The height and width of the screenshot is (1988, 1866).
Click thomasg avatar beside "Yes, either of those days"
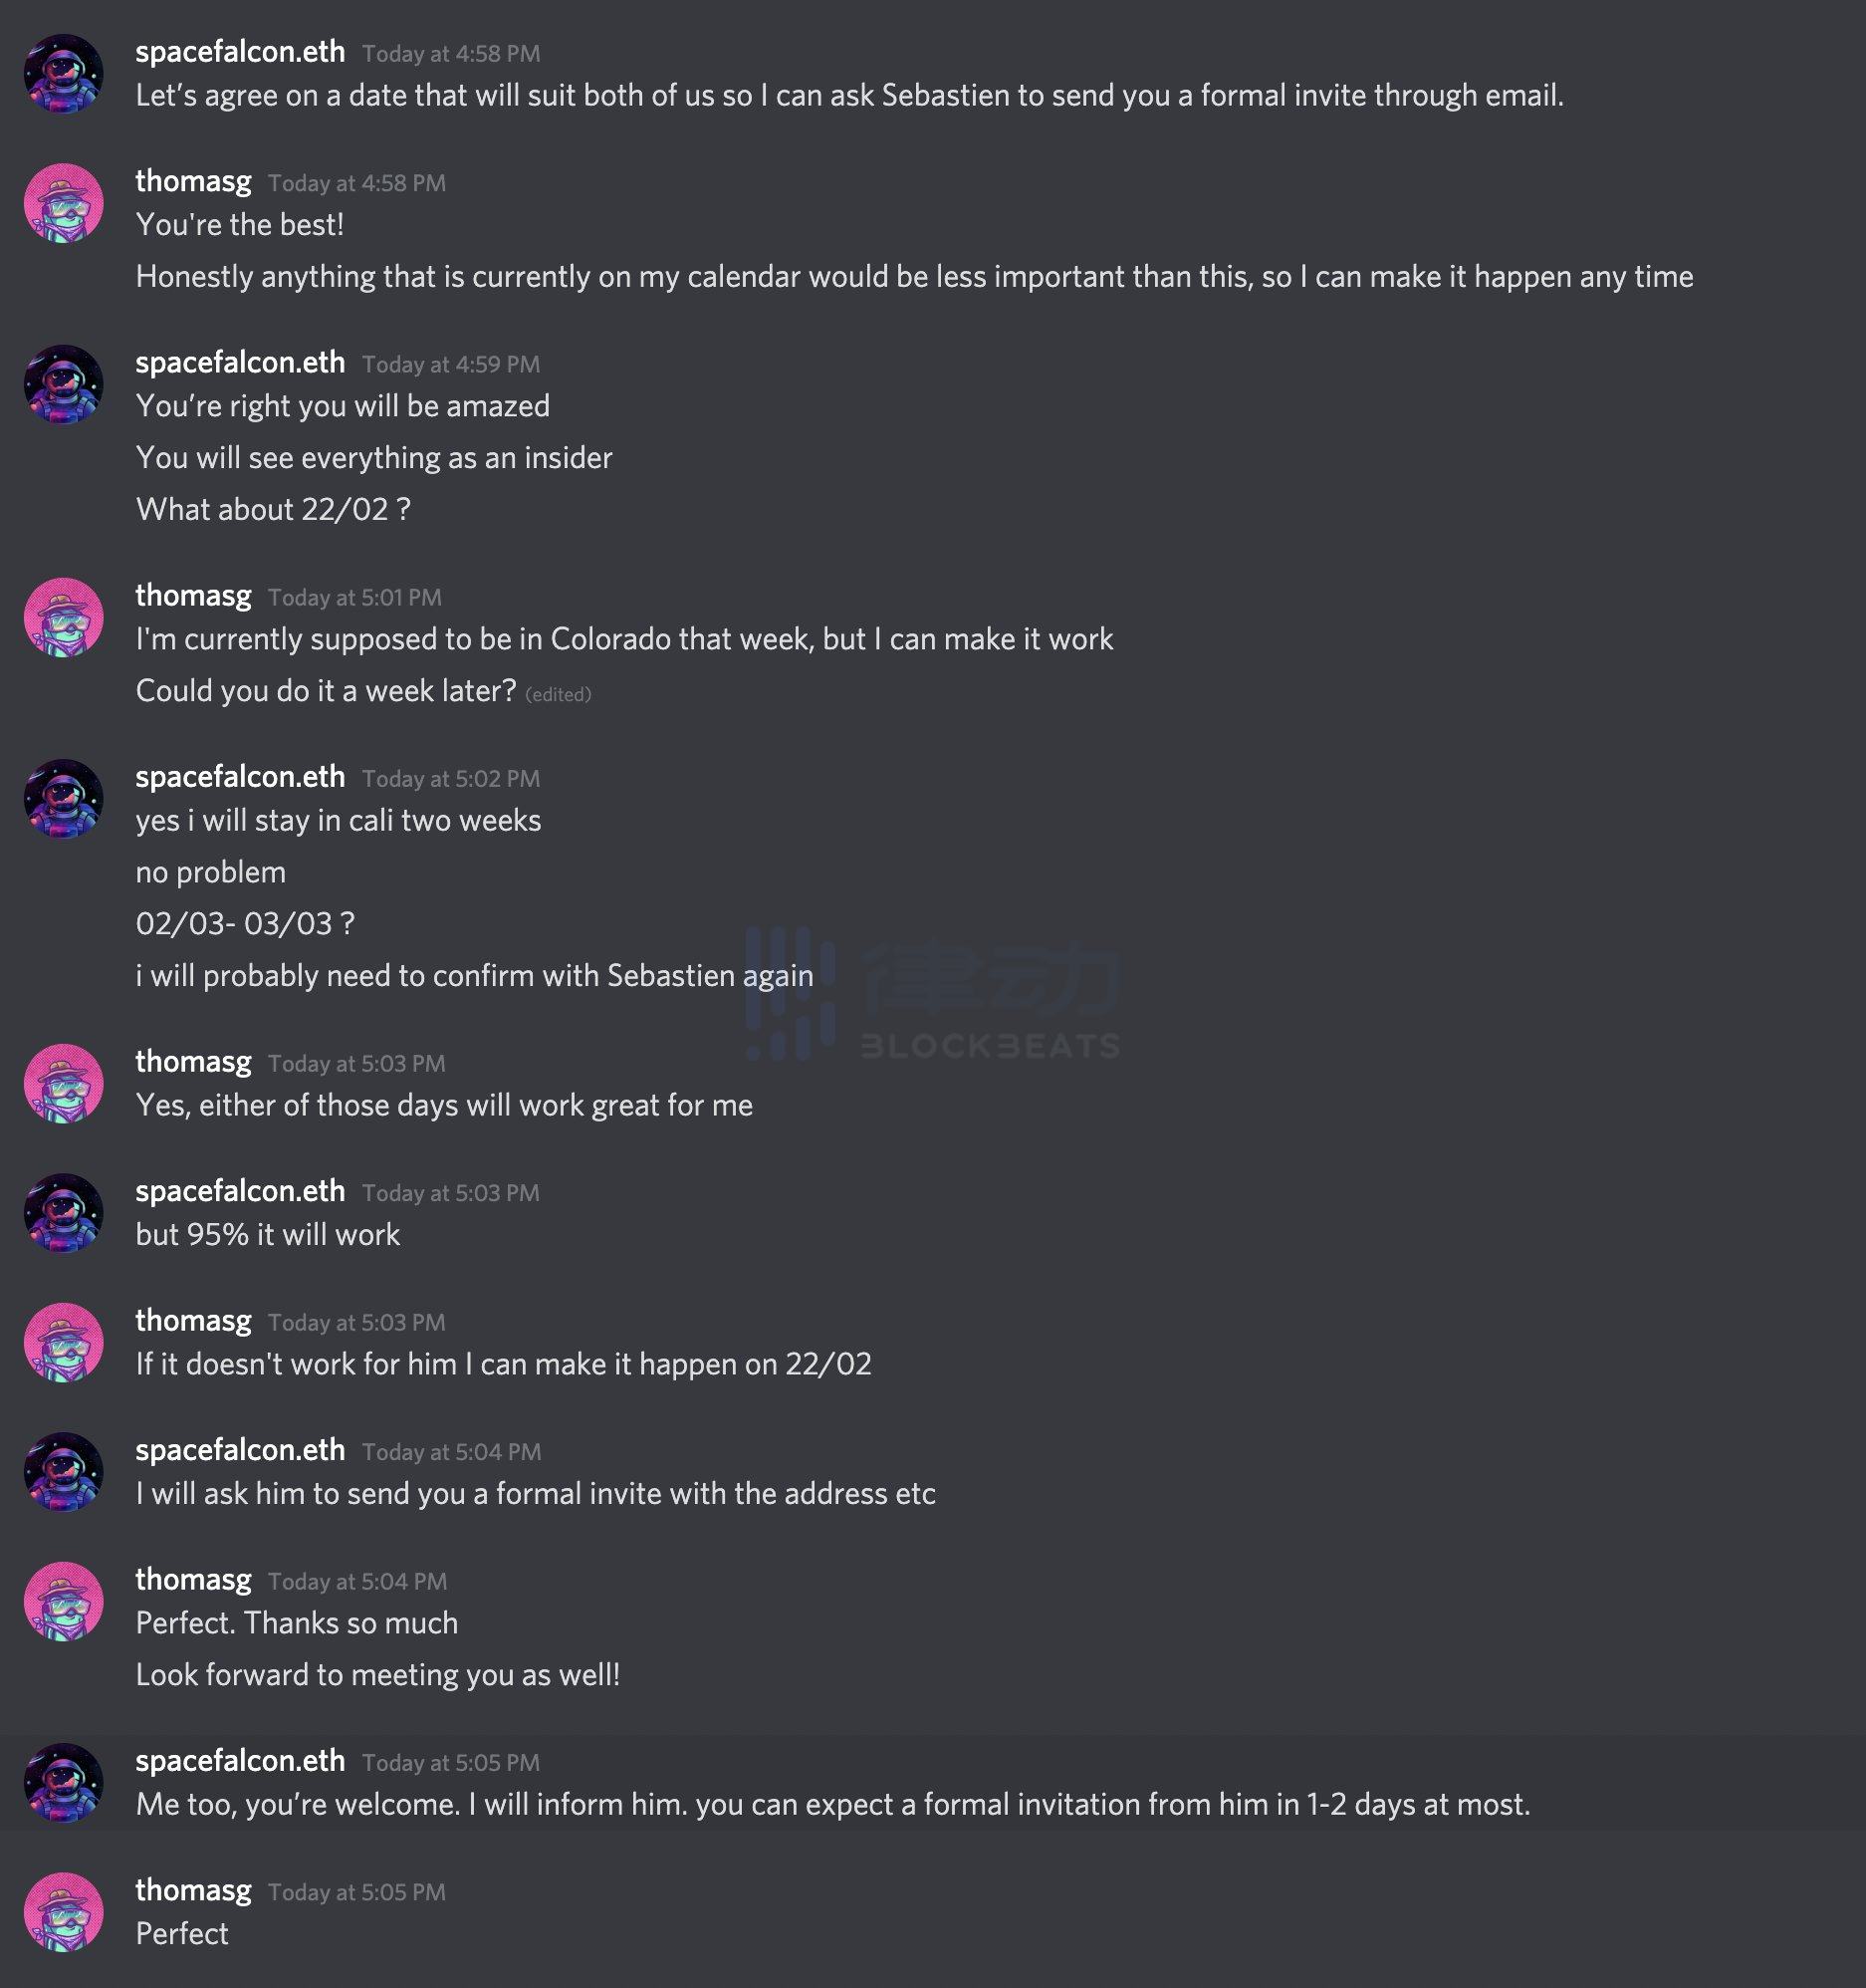(63, 1084)
